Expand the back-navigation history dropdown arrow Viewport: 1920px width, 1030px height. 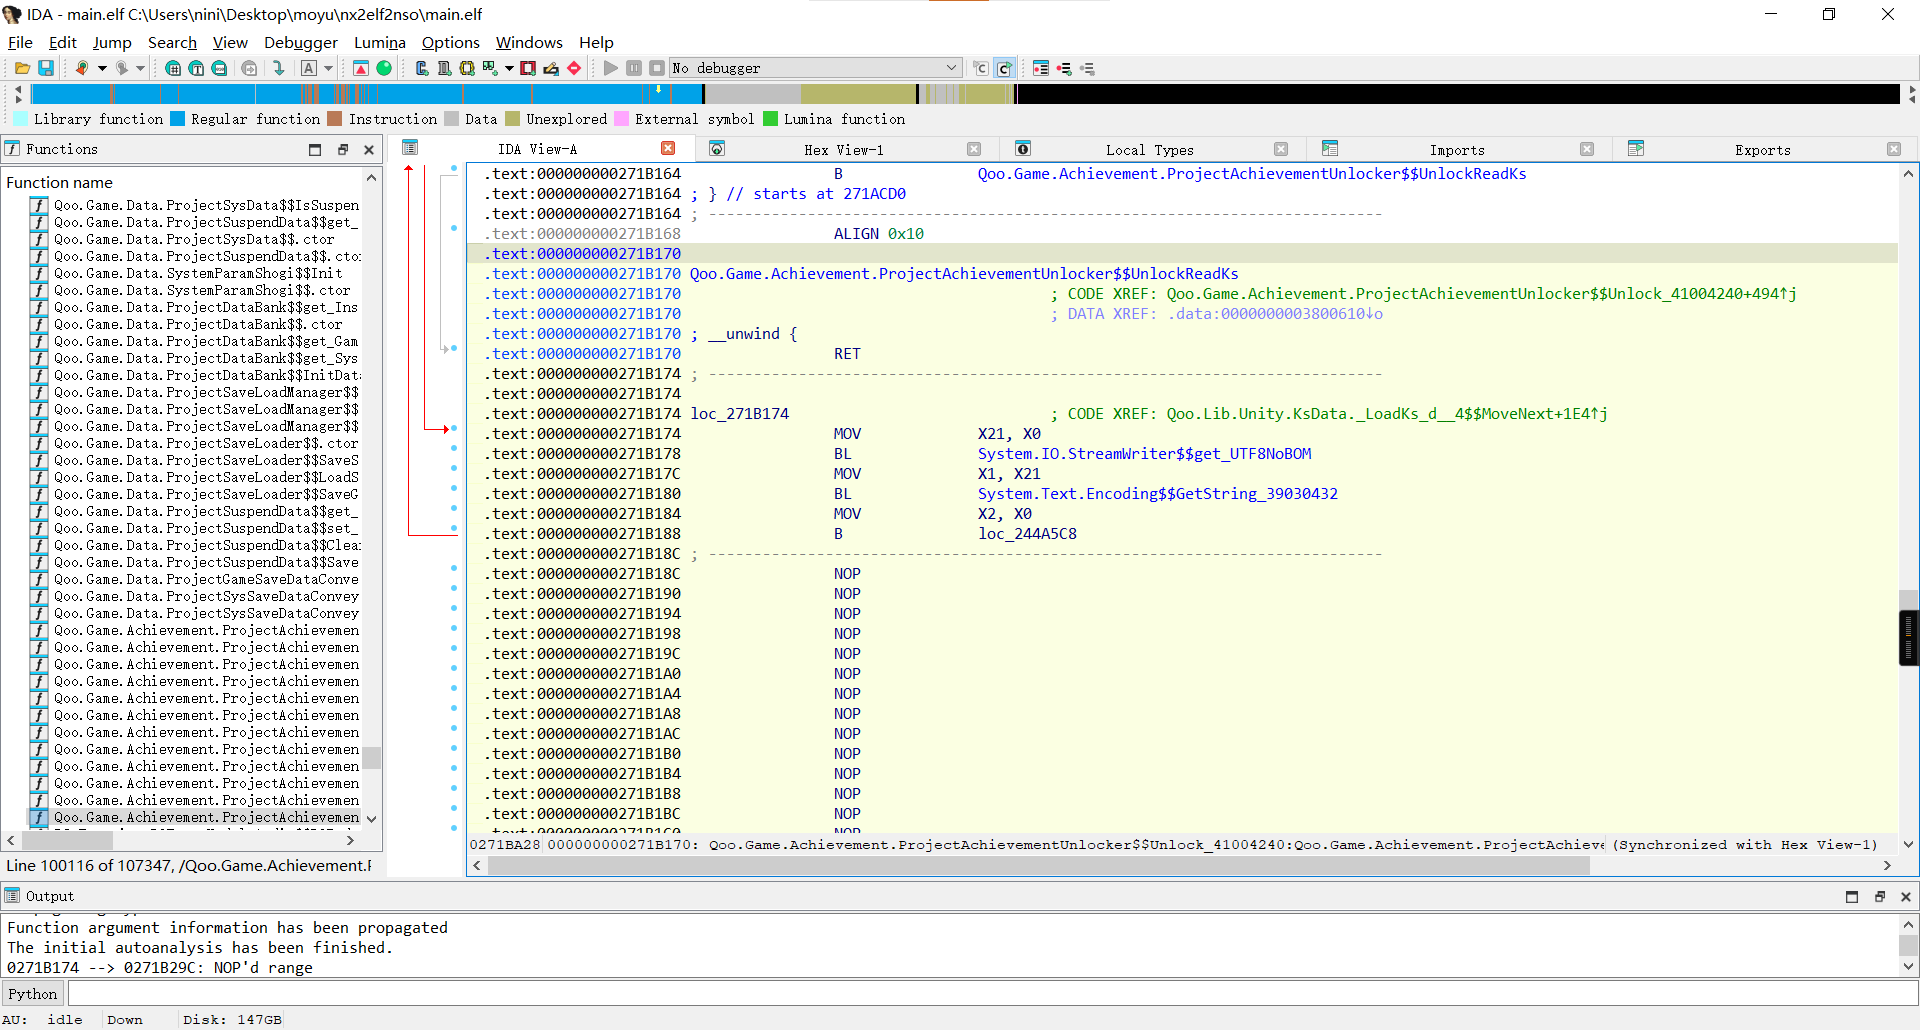[102, 68]
